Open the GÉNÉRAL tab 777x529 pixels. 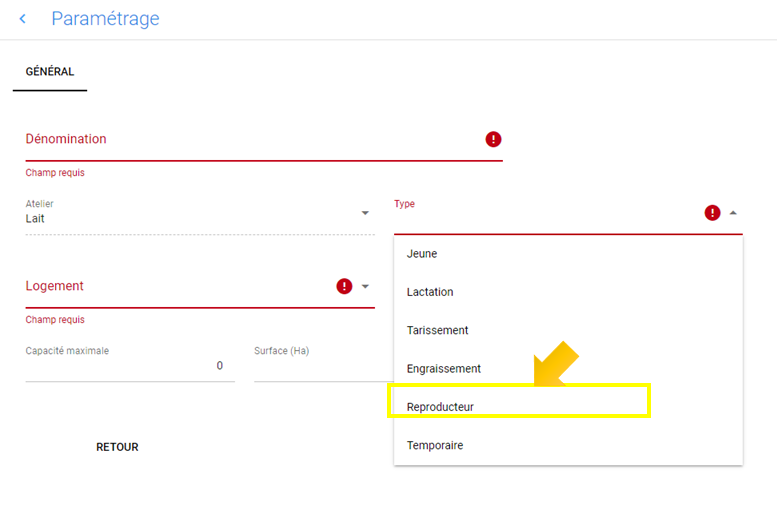pos(50,72)
